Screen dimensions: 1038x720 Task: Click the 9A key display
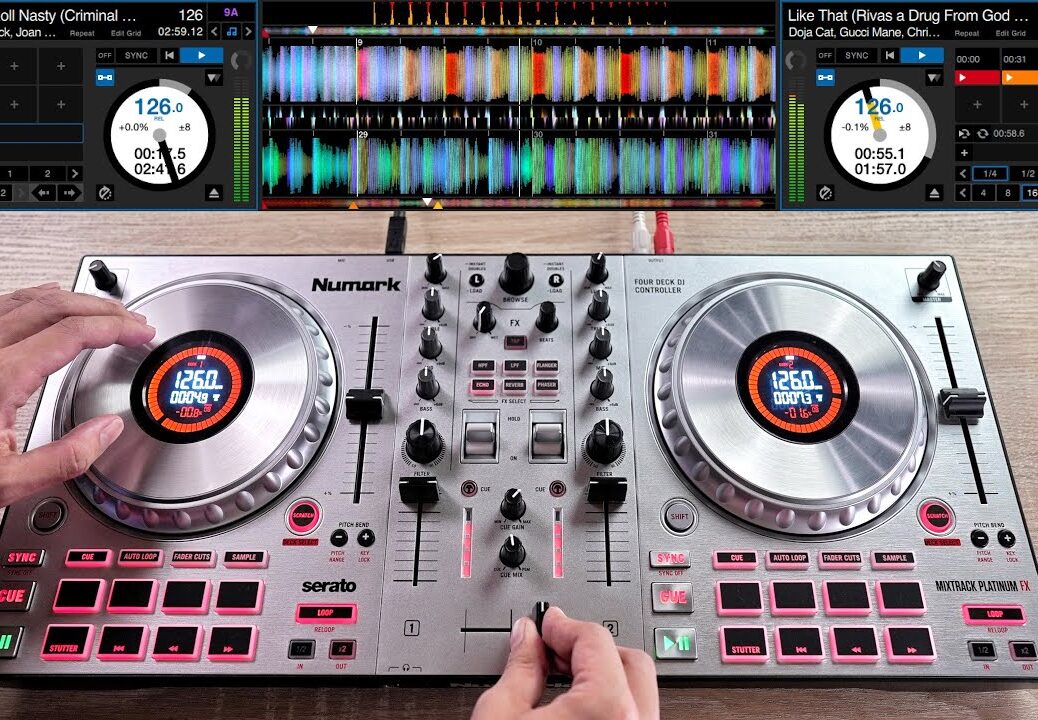click(231, 12)
